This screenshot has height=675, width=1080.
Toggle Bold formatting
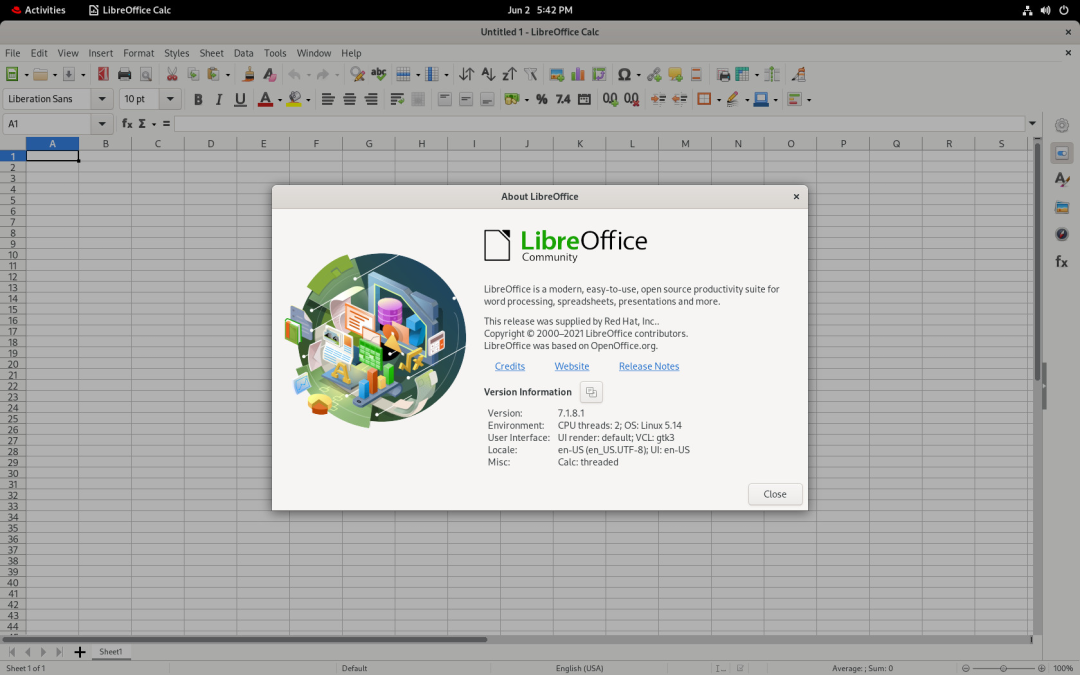click(x=198, y=99)
